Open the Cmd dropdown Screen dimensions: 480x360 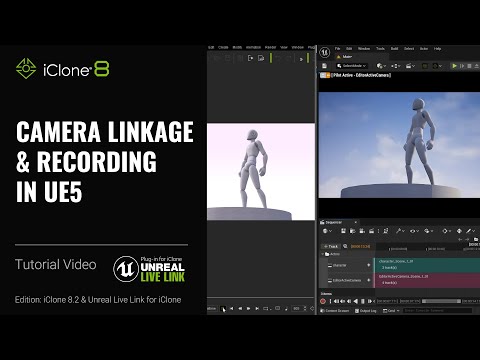pyautogui.click(x=391, y=311)
